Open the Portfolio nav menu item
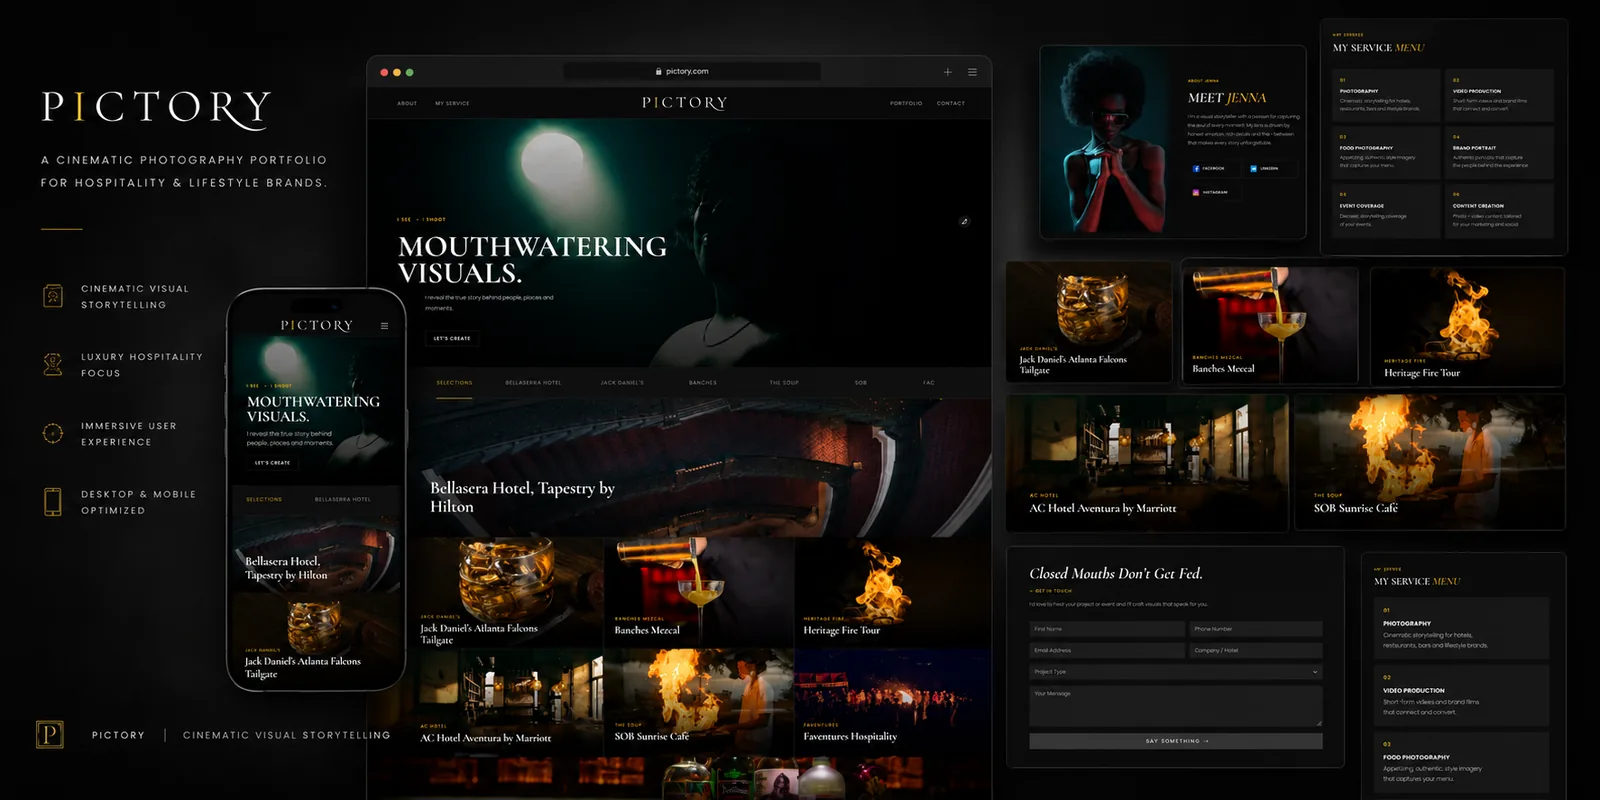 tap(906, 103)
